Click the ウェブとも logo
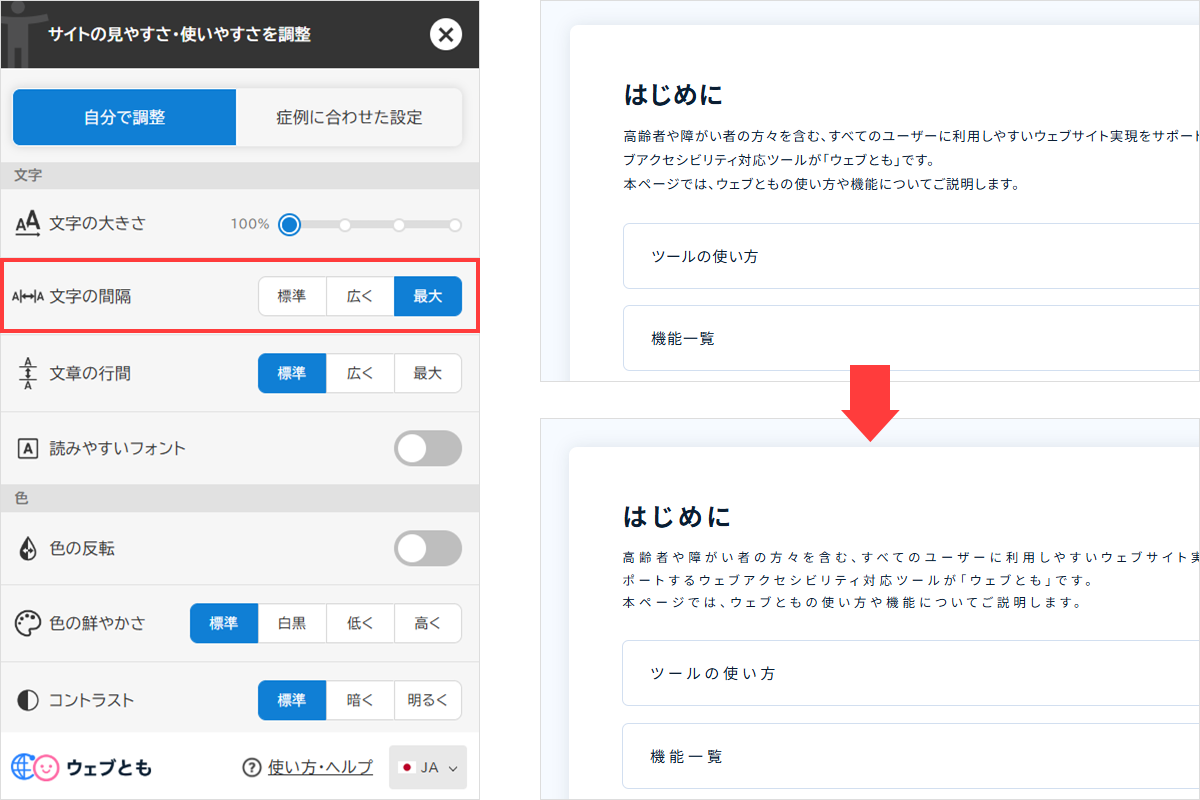1200x800 pixels. pos(82,767)
